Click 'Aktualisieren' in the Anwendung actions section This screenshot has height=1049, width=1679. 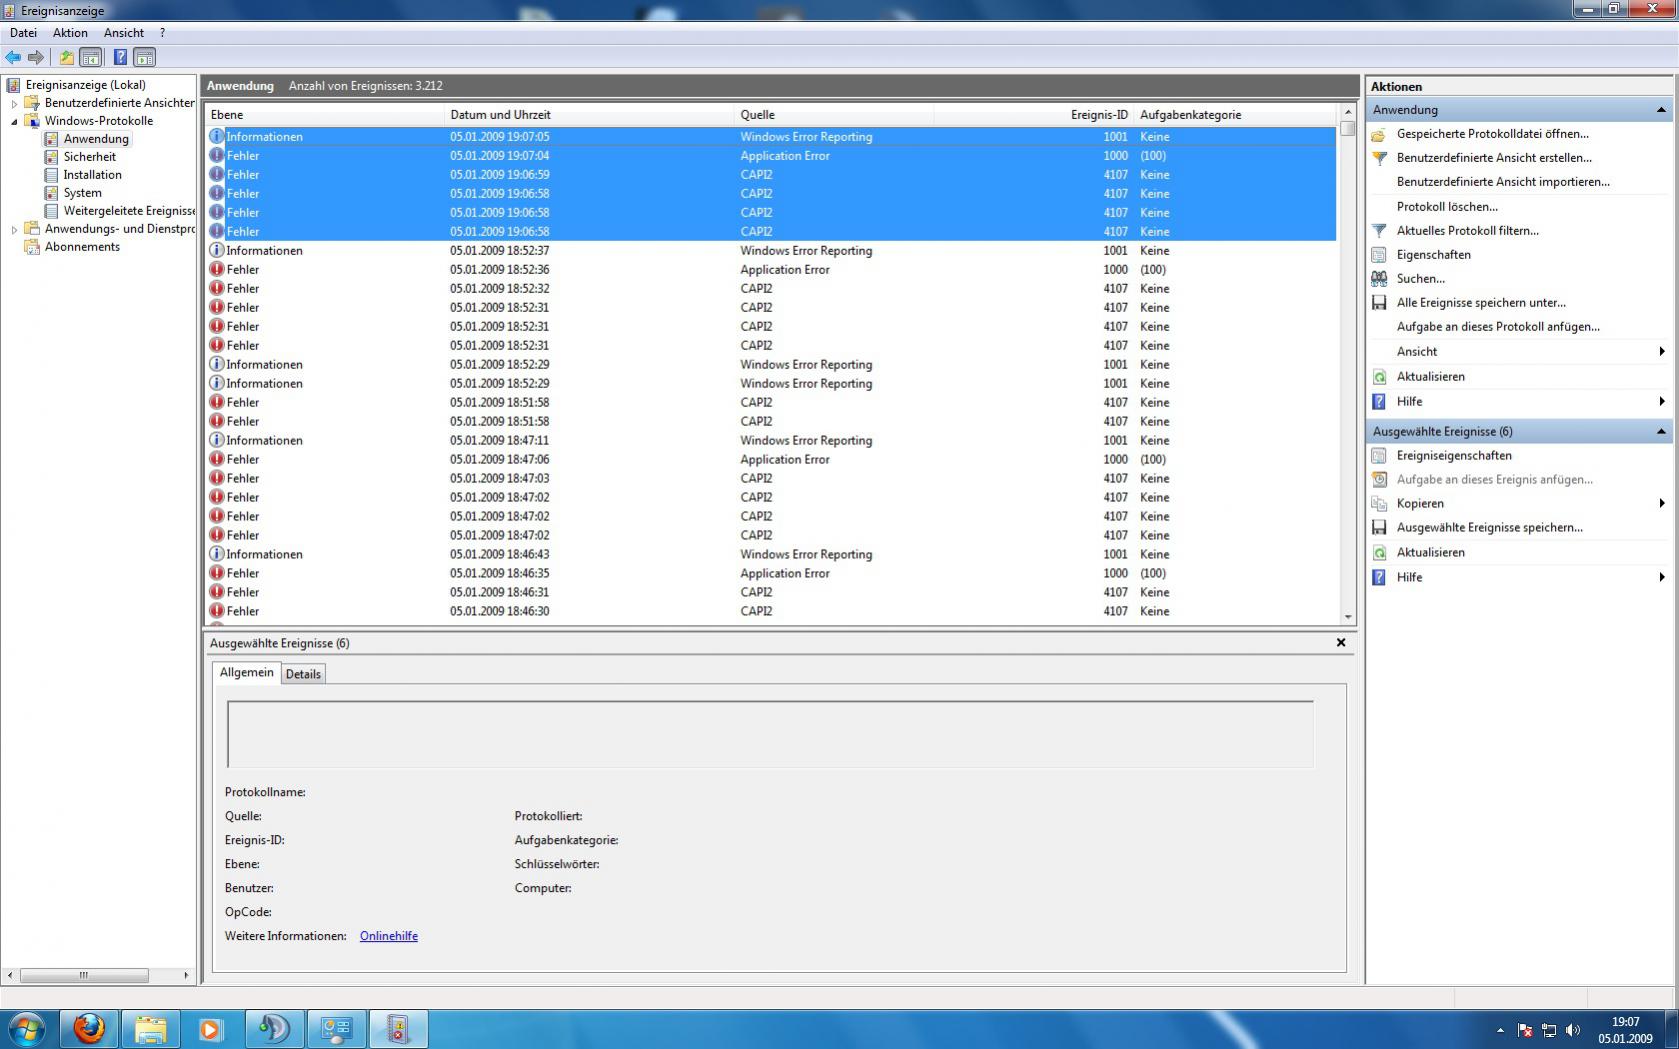coord(1430,376)
